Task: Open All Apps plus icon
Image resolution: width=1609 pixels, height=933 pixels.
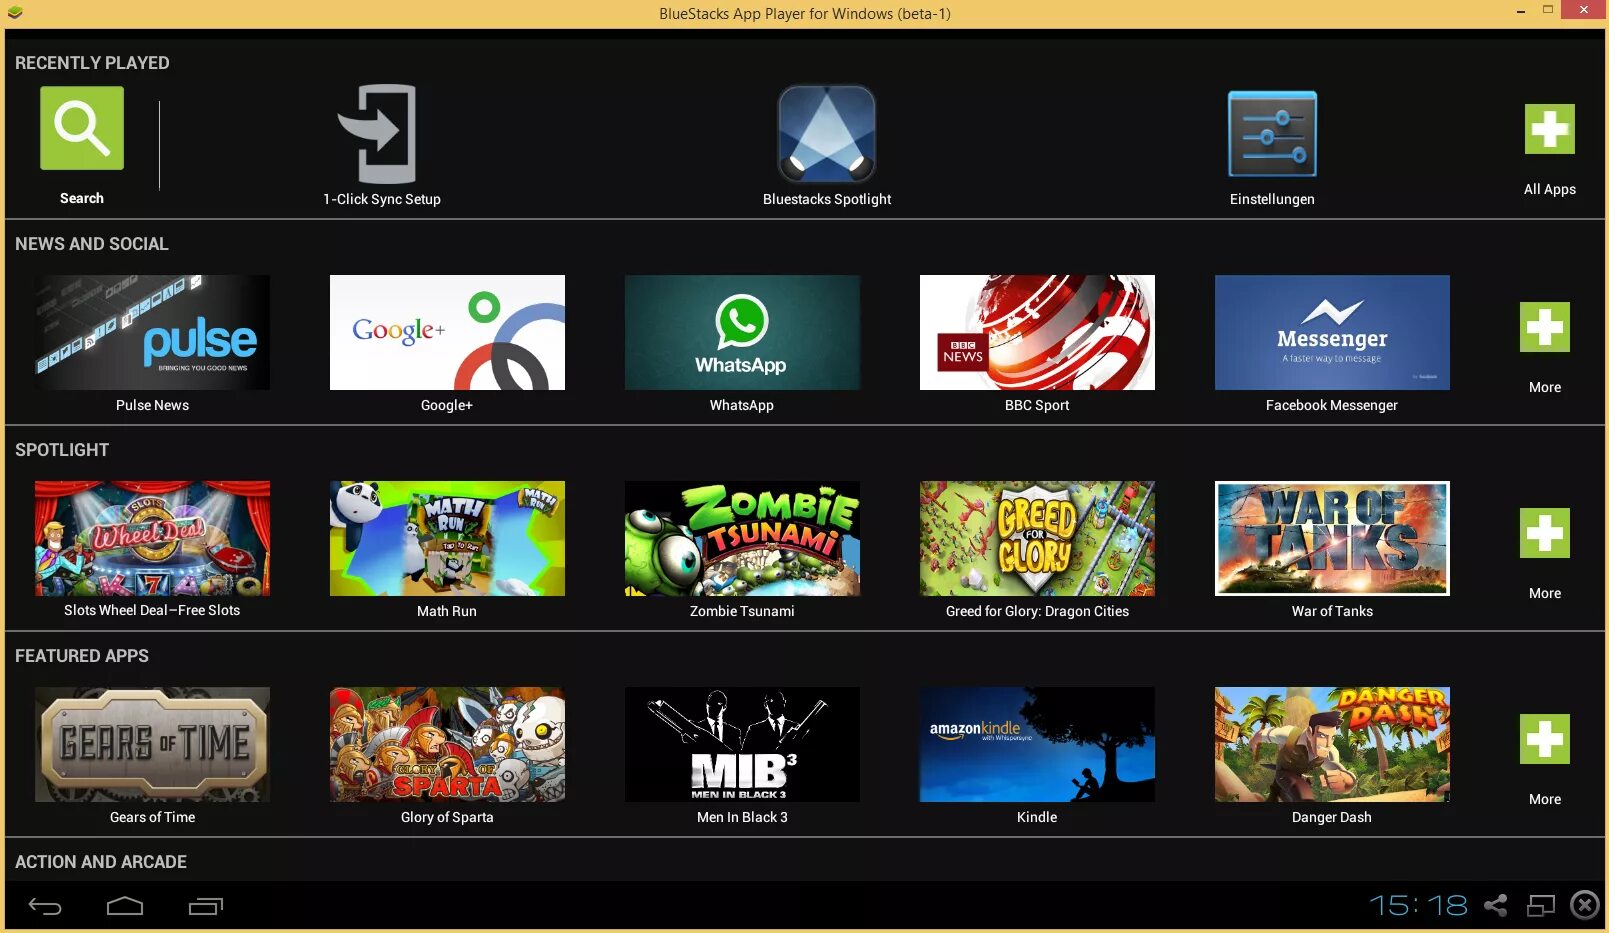Action: pos(1550,129)
